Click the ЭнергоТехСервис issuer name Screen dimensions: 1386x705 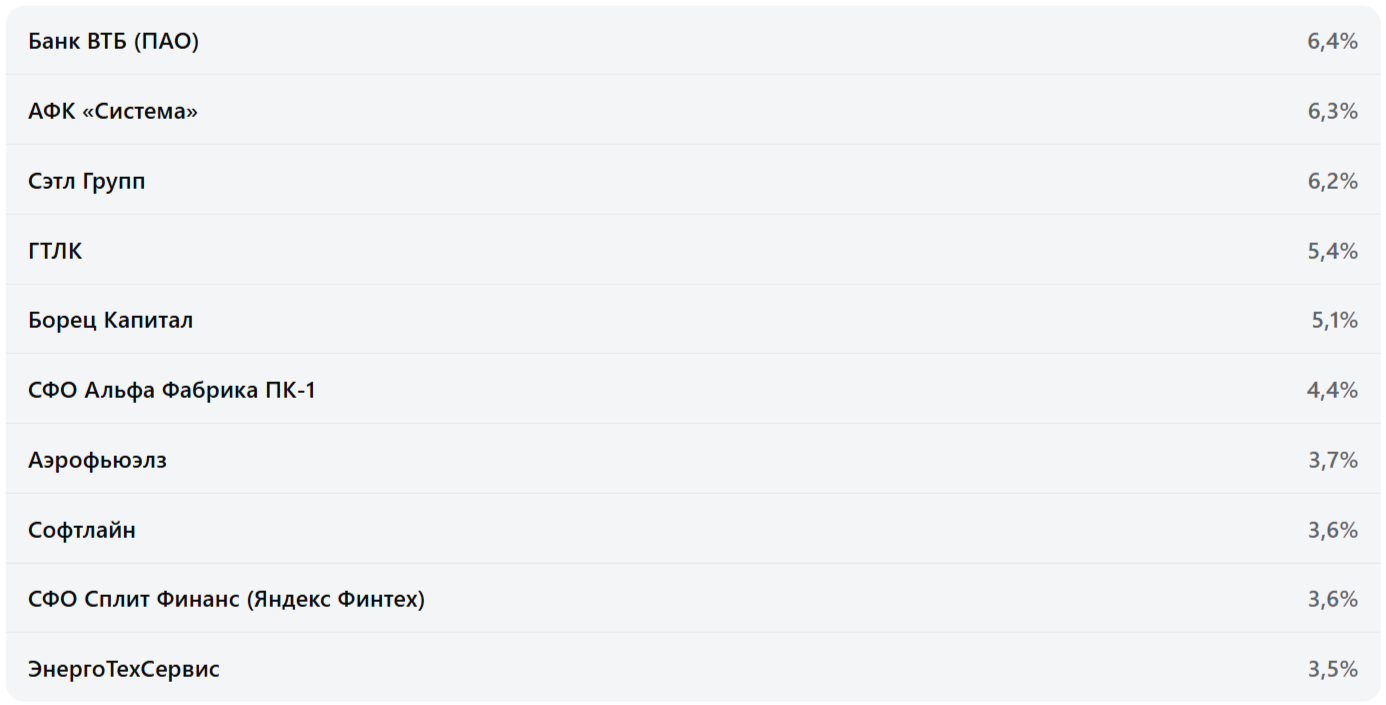(124, 669)
